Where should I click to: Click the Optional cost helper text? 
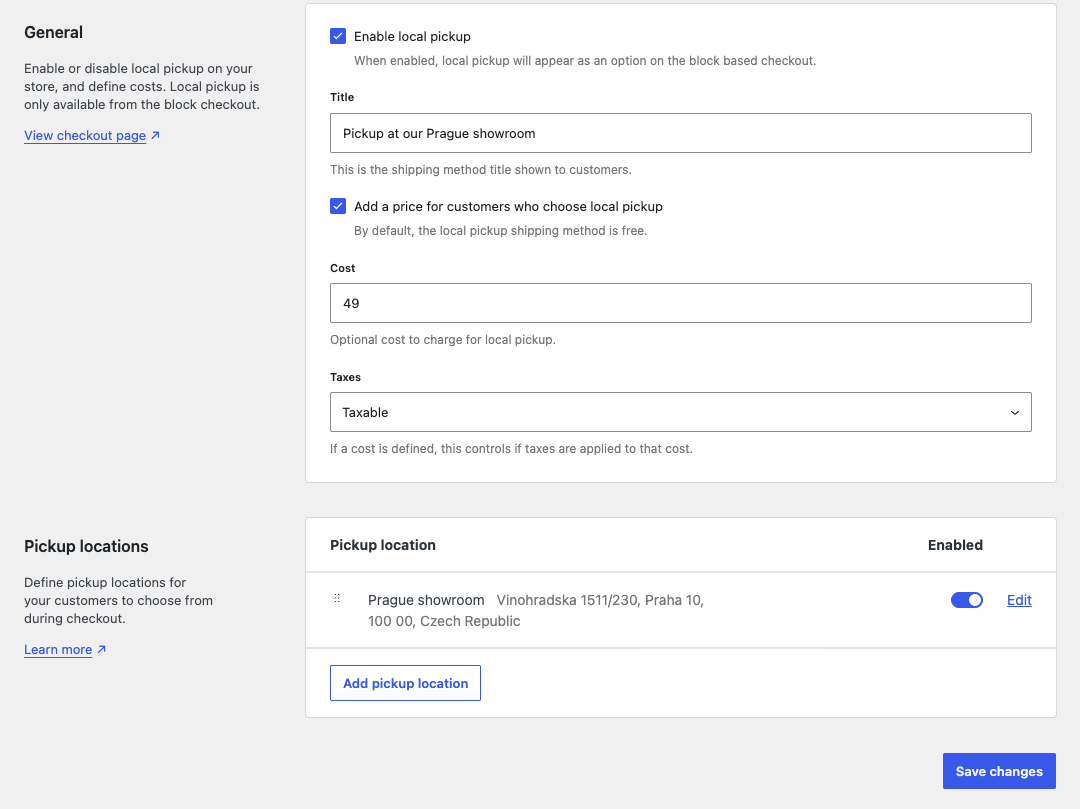coord(442,339)
